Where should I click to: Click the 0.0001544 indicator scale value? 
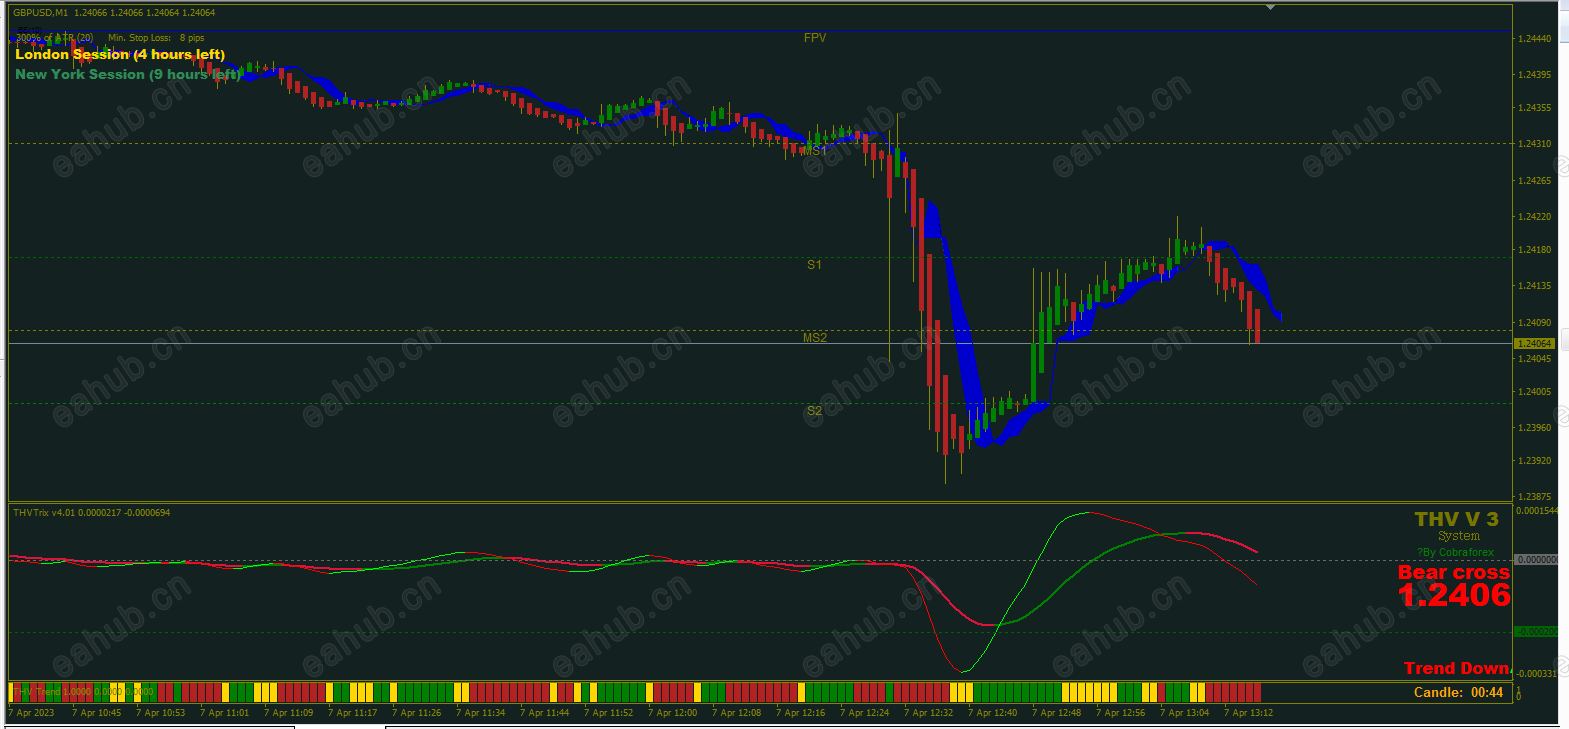tap(1537, 511)
